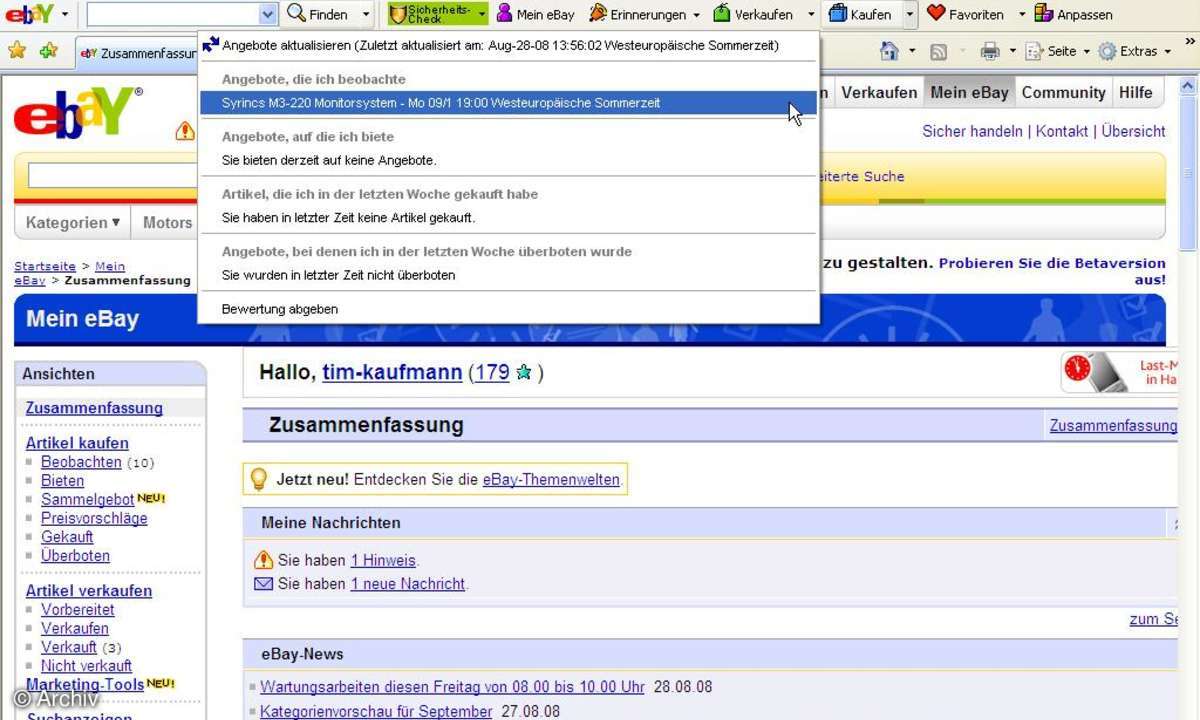Show more toolbar commands chevron

(1190, 42)
